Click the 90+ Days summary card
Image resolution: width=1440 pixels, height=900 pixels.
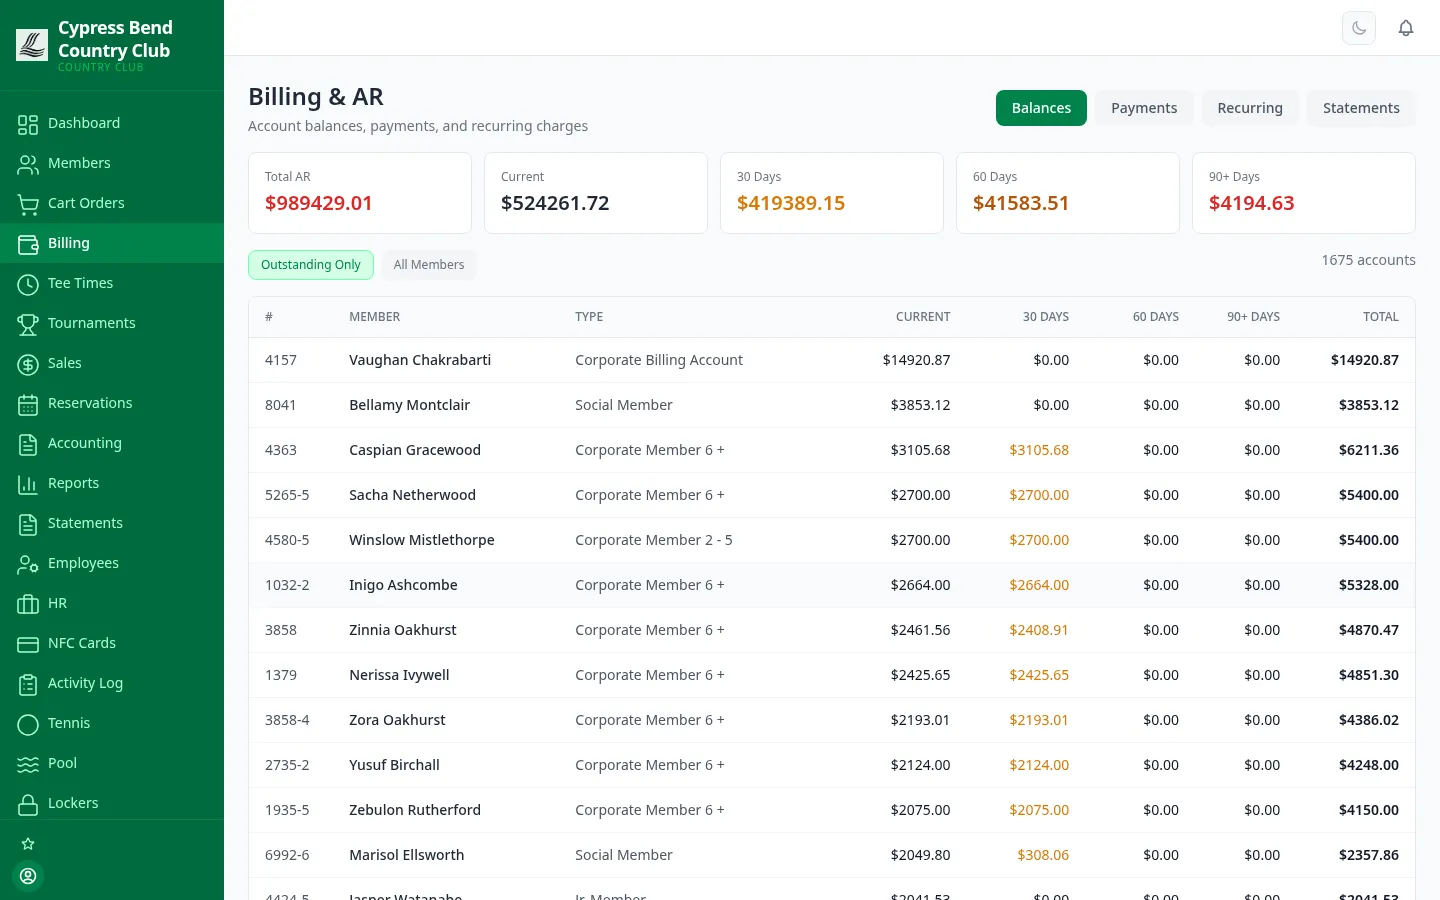point(1304,193)
